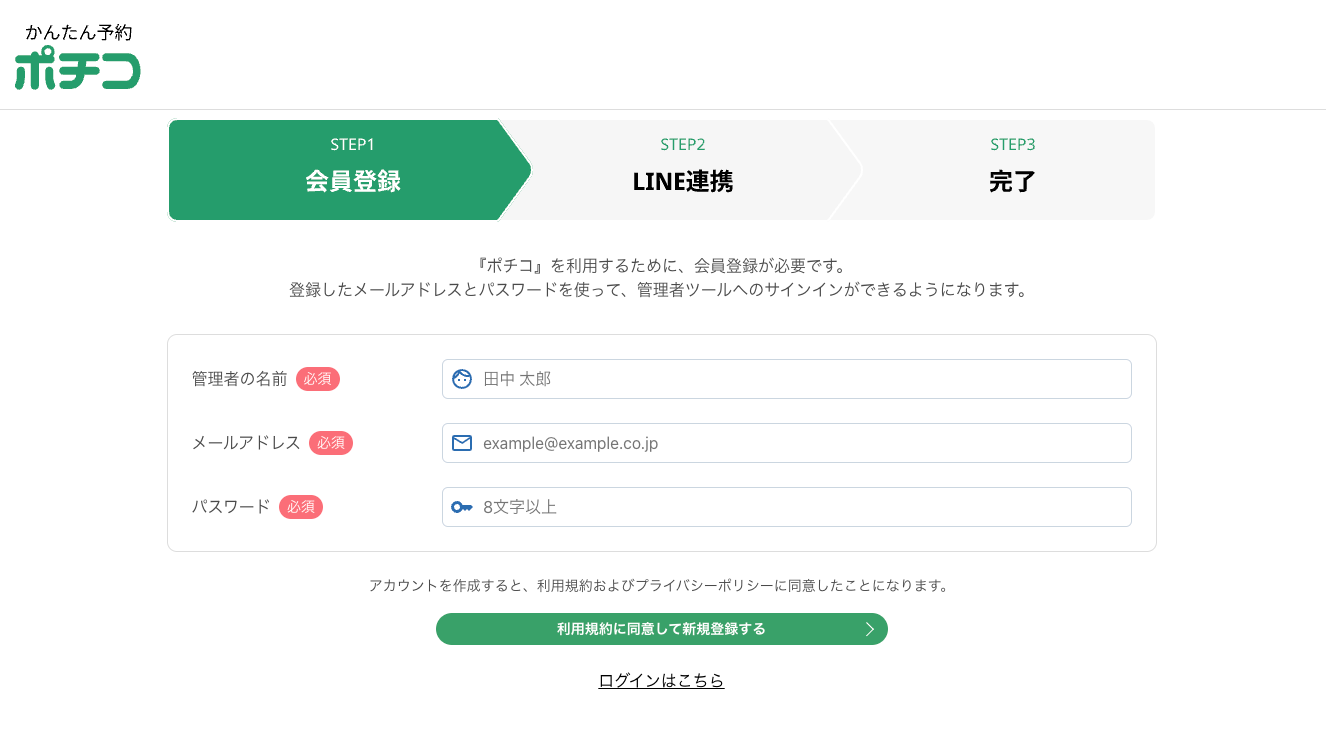Click the かんたん予約 tagline text

pos(79,32)
